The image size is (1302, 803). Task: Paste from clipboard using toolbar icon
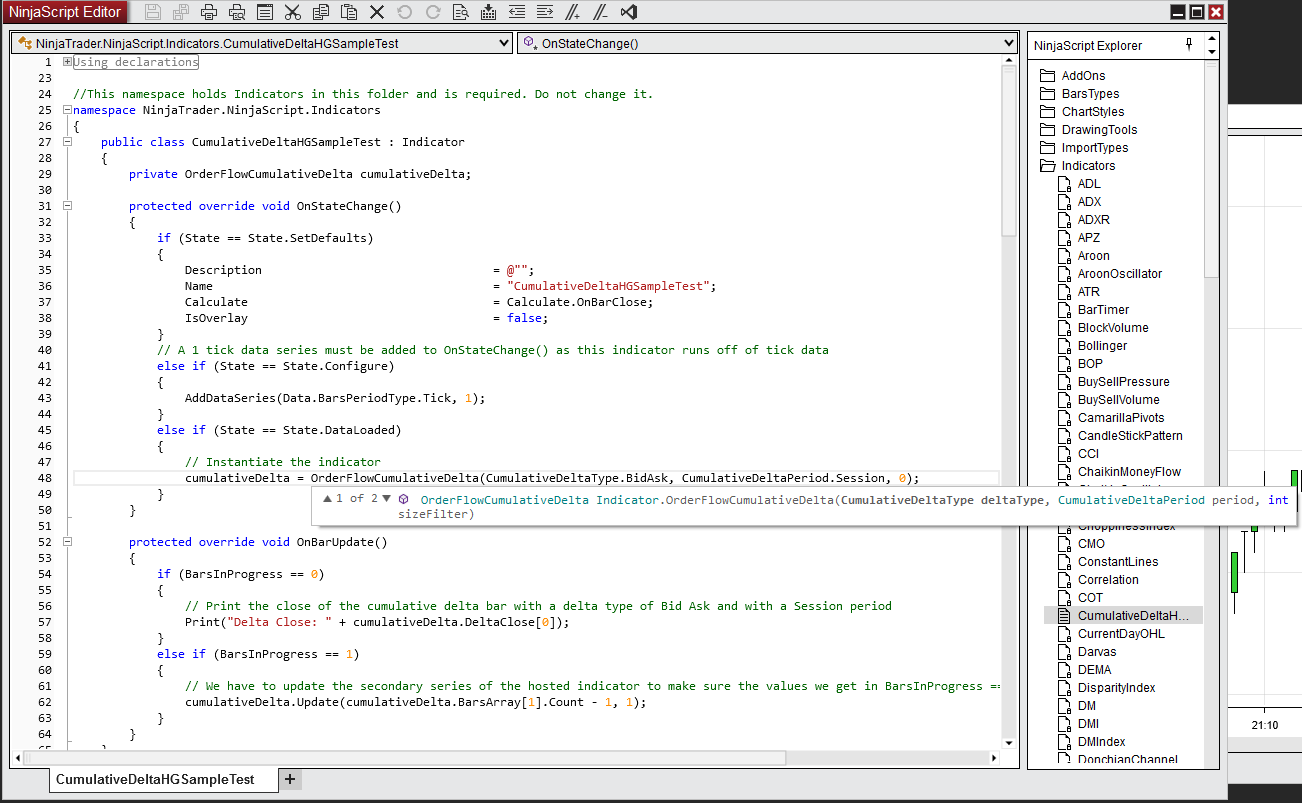point(349,12)
